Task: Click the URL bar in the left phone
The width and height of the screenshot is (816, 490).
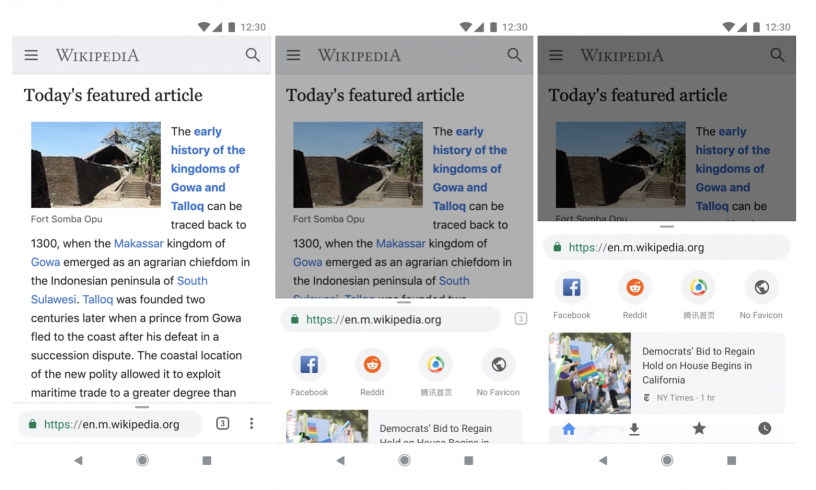Action: tap(110, 424)
